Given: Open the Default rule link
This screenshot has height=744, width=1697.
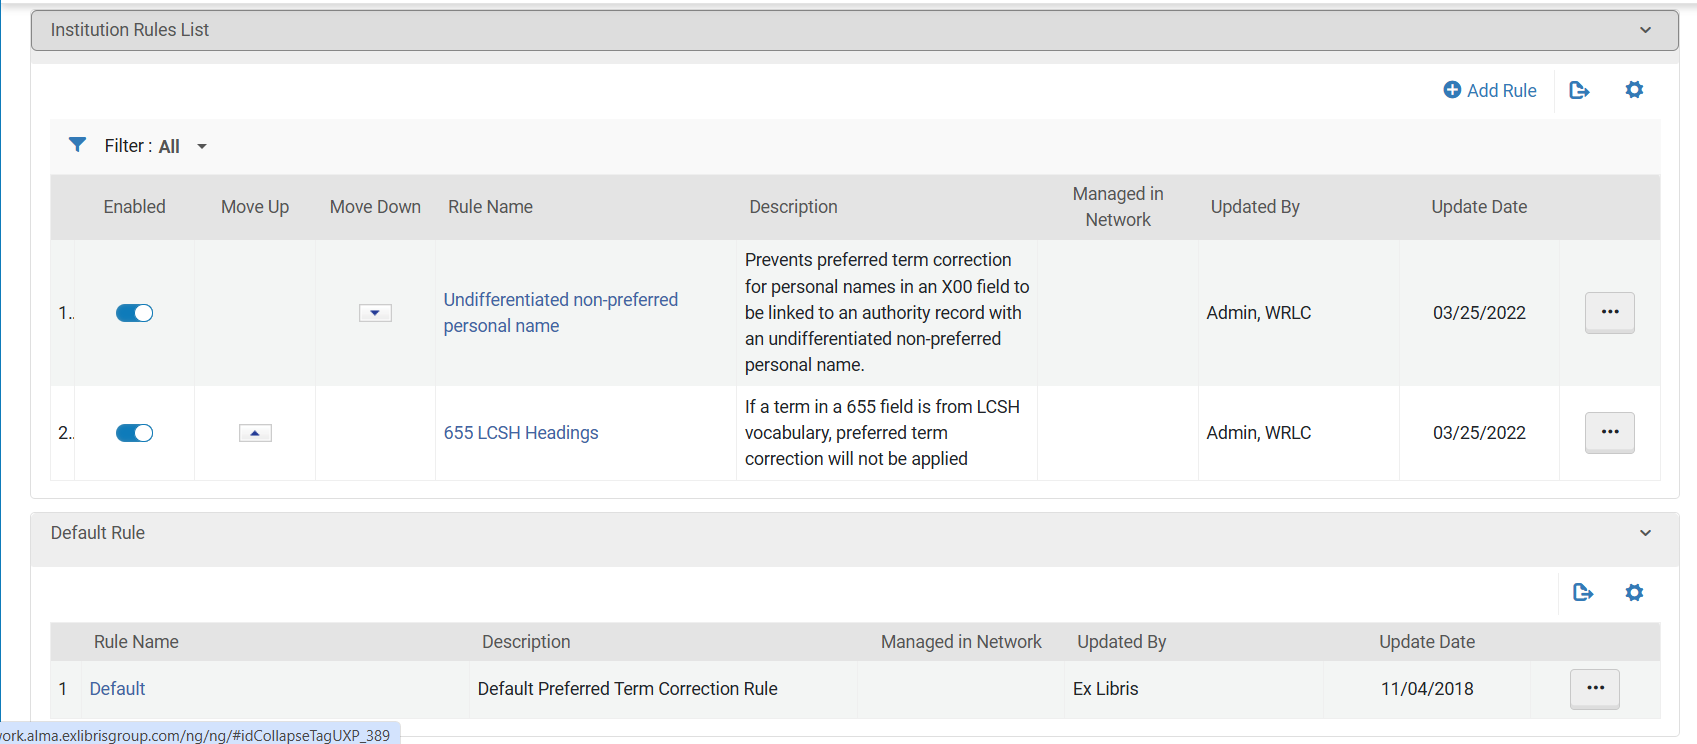Looking at the screenshot, I should [117, 689].
